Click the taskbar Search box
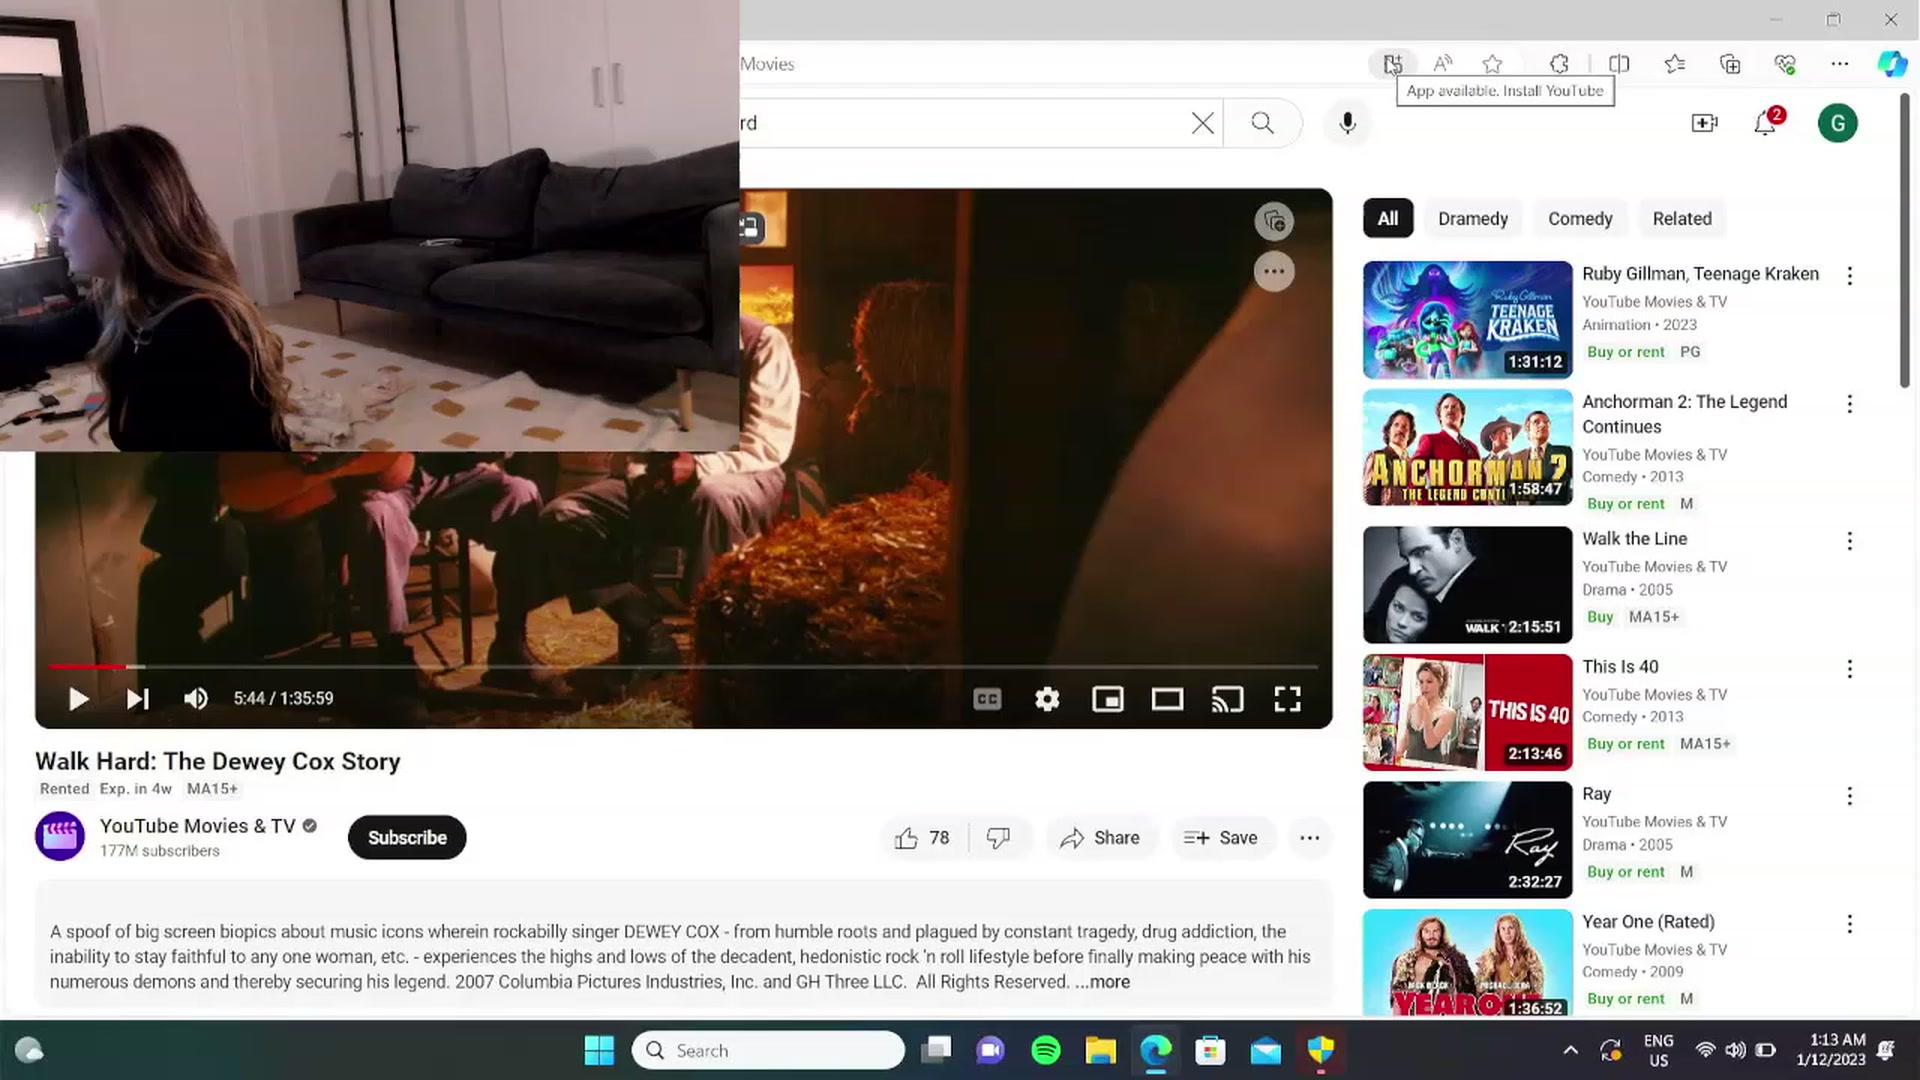Viewport: 1920px width, 1080px height. tap(768, 1050)
